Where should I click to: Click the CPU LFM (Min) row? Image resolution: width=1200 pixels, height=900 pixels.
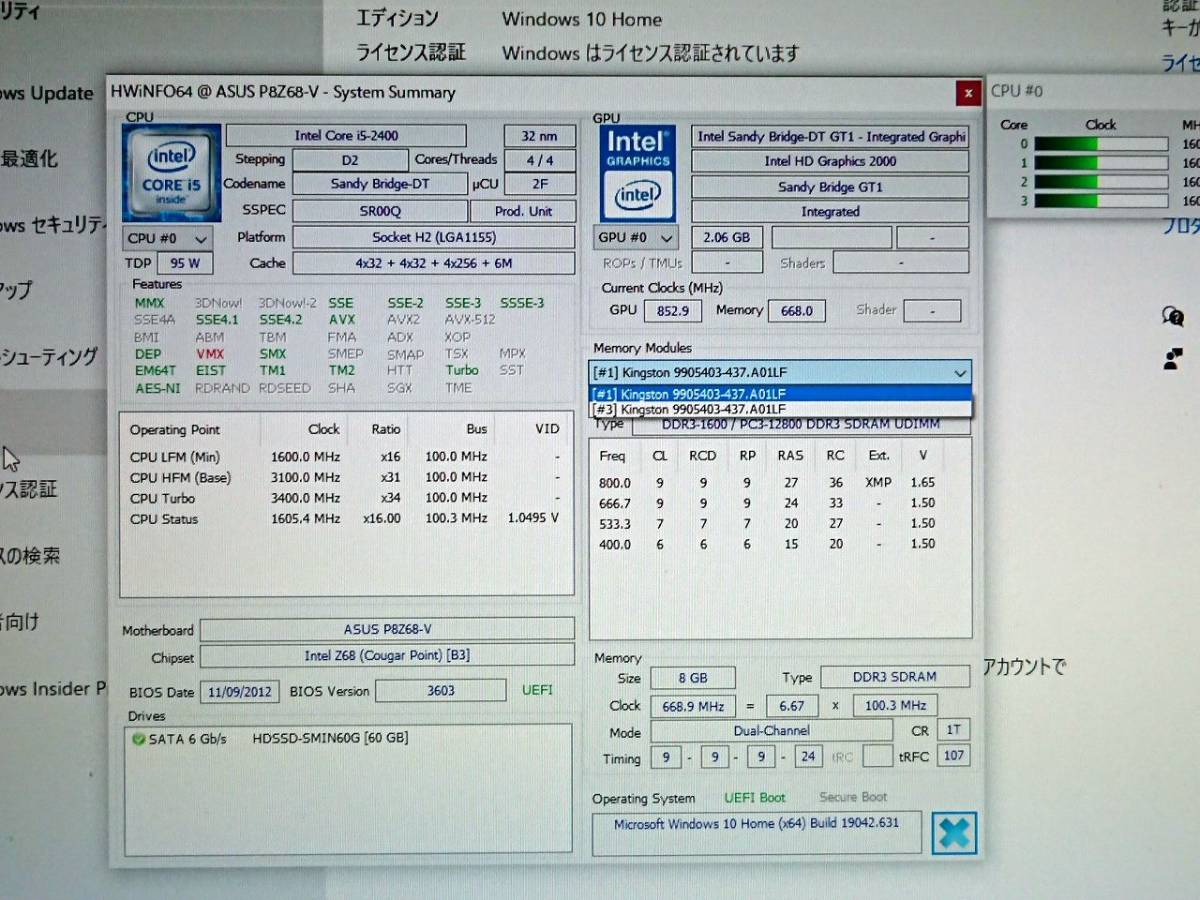(x=345, y=457)
